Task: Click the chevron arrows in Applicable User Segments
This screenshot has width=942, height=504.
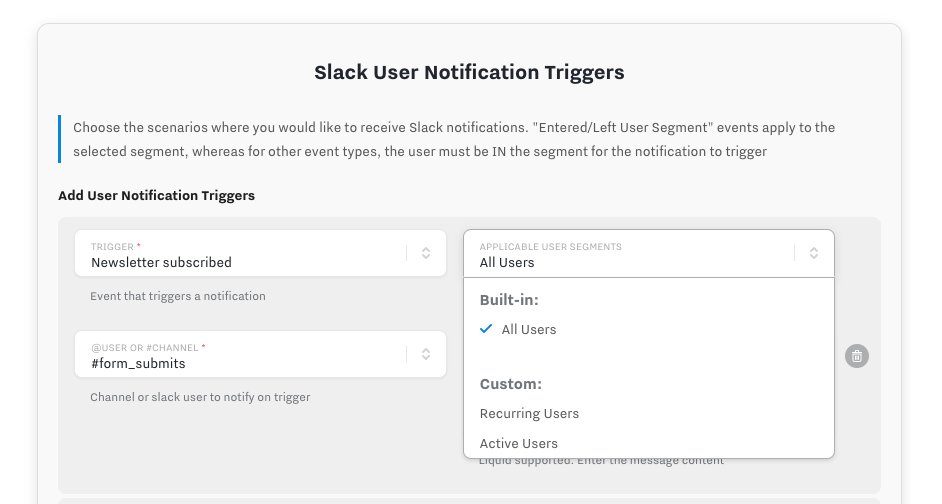Action: 814,253
